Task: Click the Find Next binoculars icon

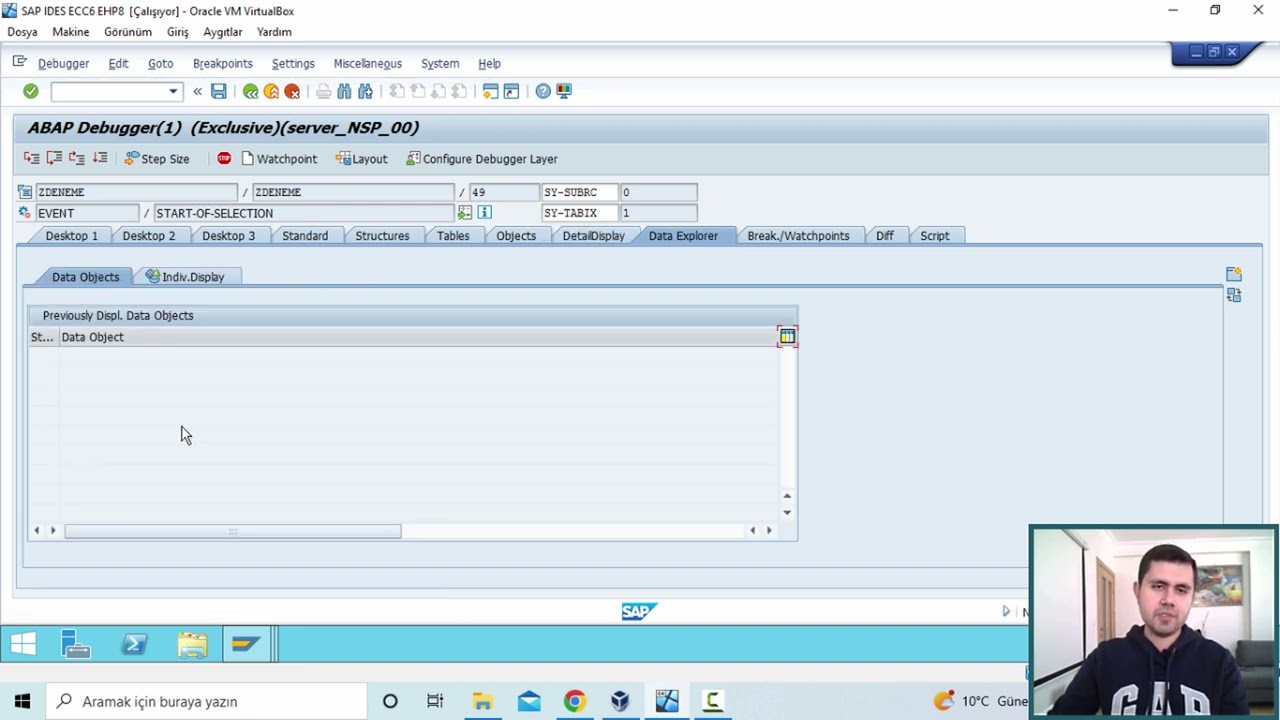Action: tap(365, 91)
